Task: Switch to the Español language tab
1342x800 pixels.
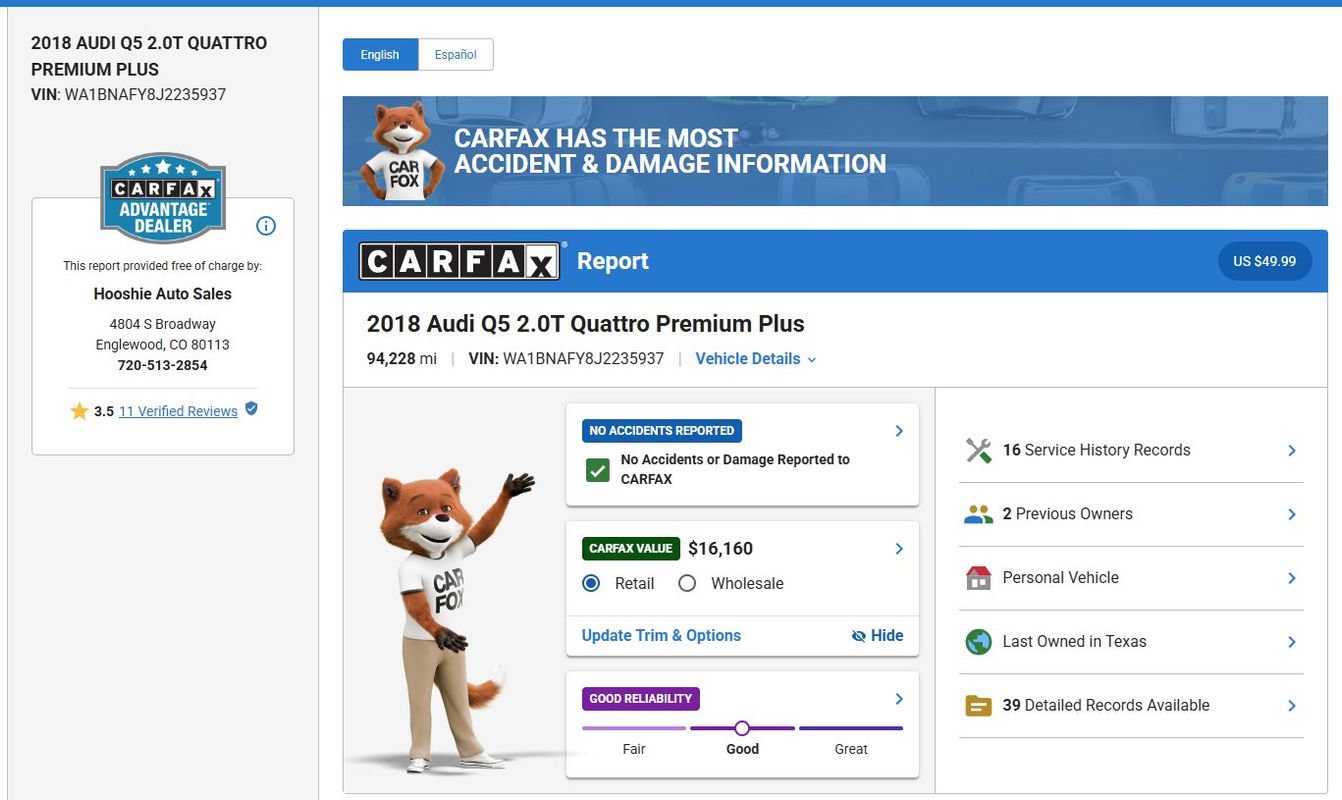Action: (x=455, y=55)
